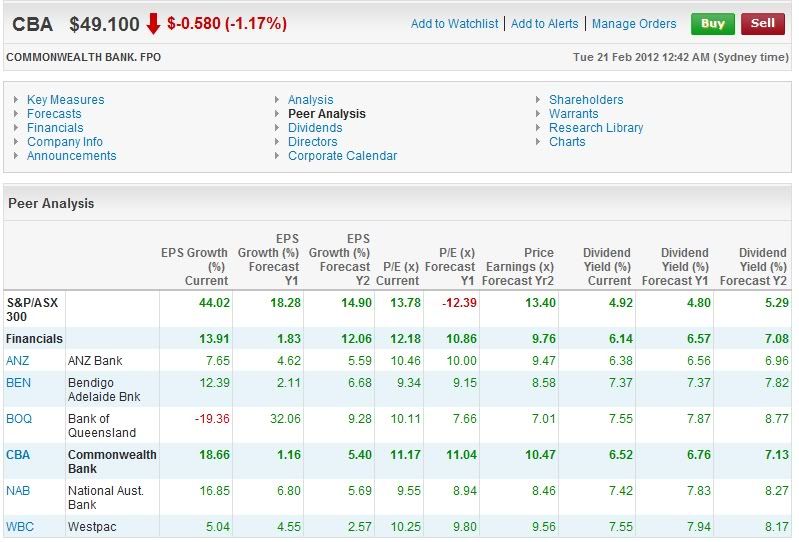Click BOQ's -19.36 EPS growth value
This screenshot has width=799, height=542.
pyautogui.click(x=212, y=419)
